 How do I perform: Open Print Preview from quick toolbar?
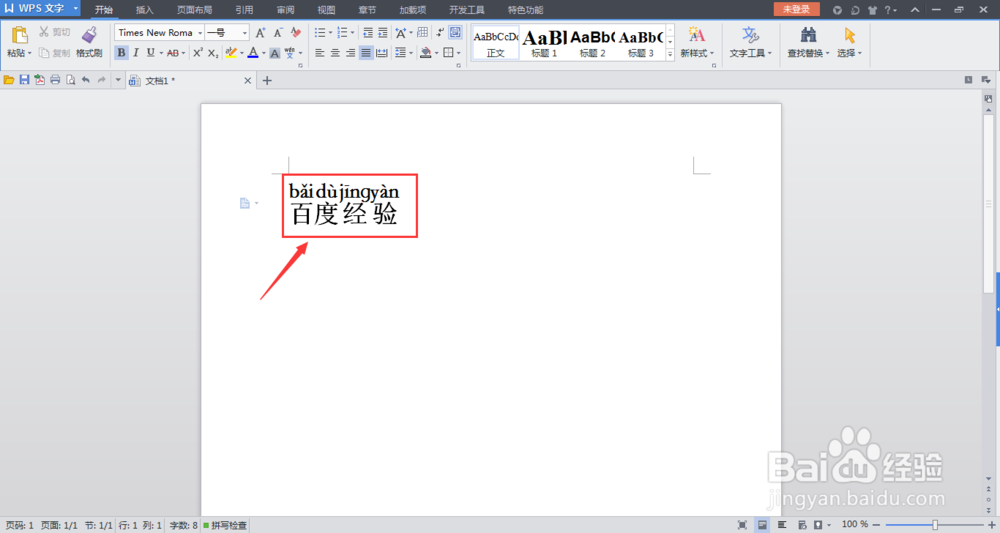click(x=70, y=80)
